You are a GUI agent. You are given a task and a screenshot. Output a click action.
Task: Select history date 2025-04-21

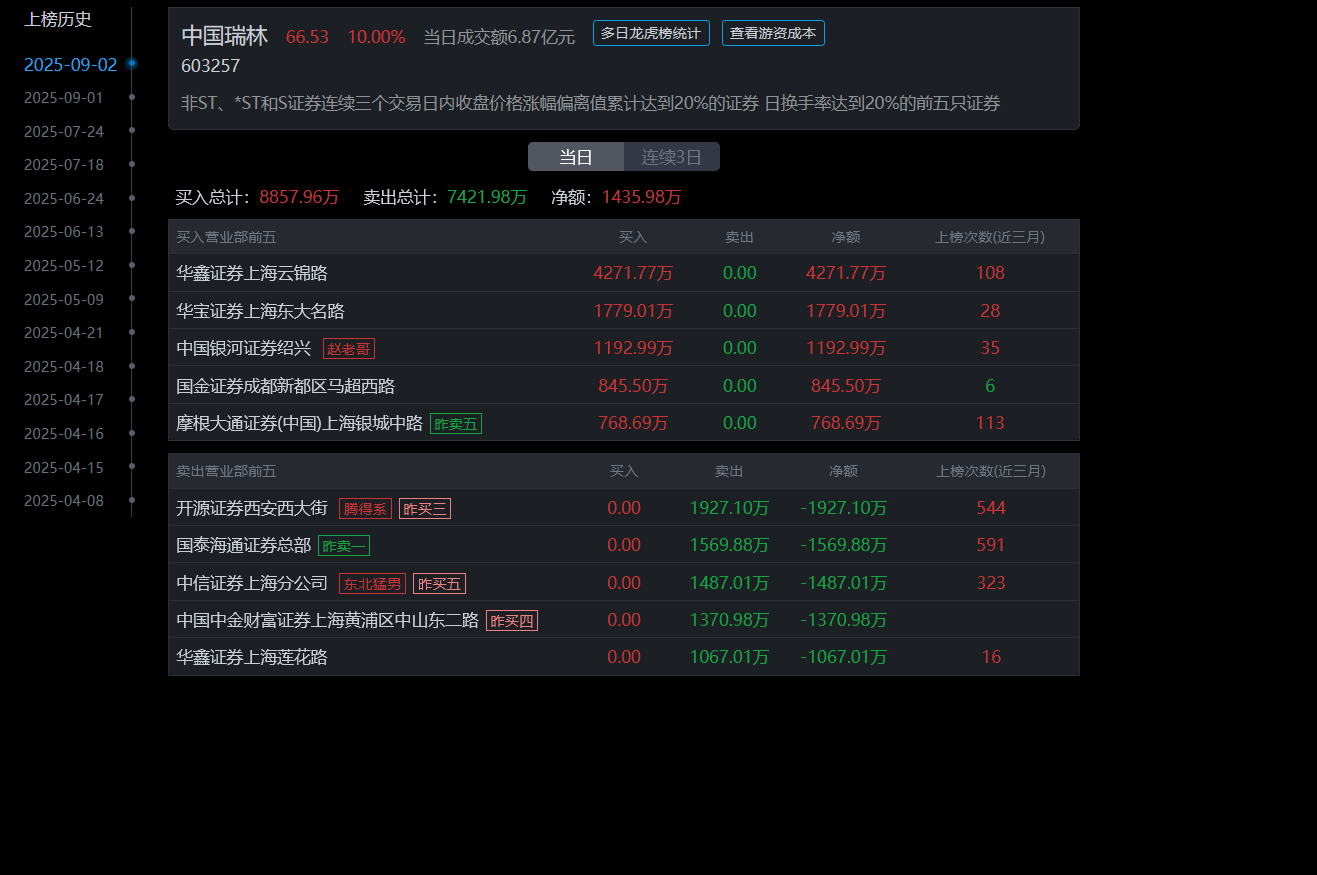tap(63, 333)
